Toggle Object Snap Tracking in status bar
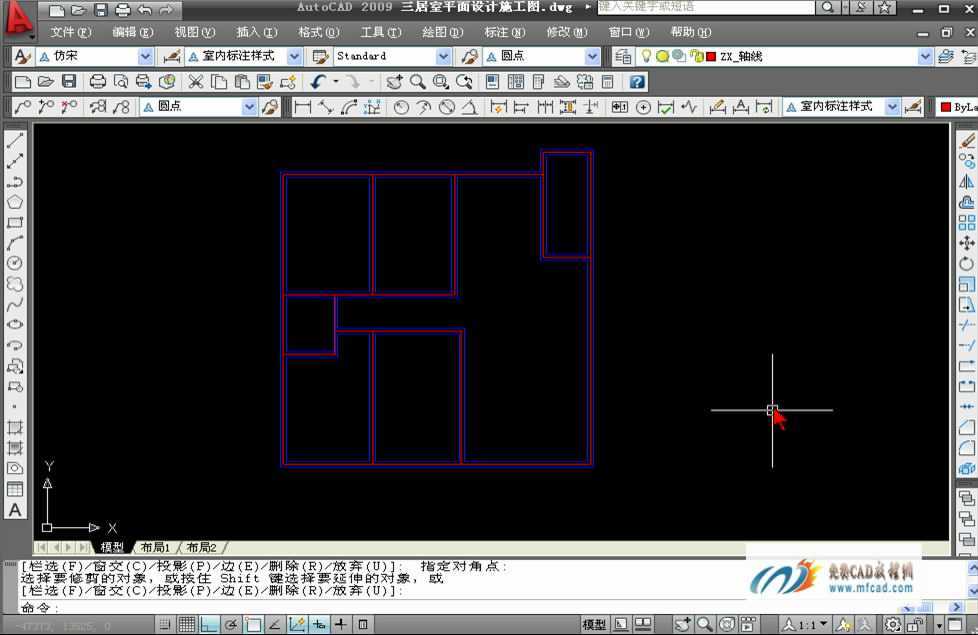Screen dimensions: 978x635 pyautogui.click(x=274, y=624)
